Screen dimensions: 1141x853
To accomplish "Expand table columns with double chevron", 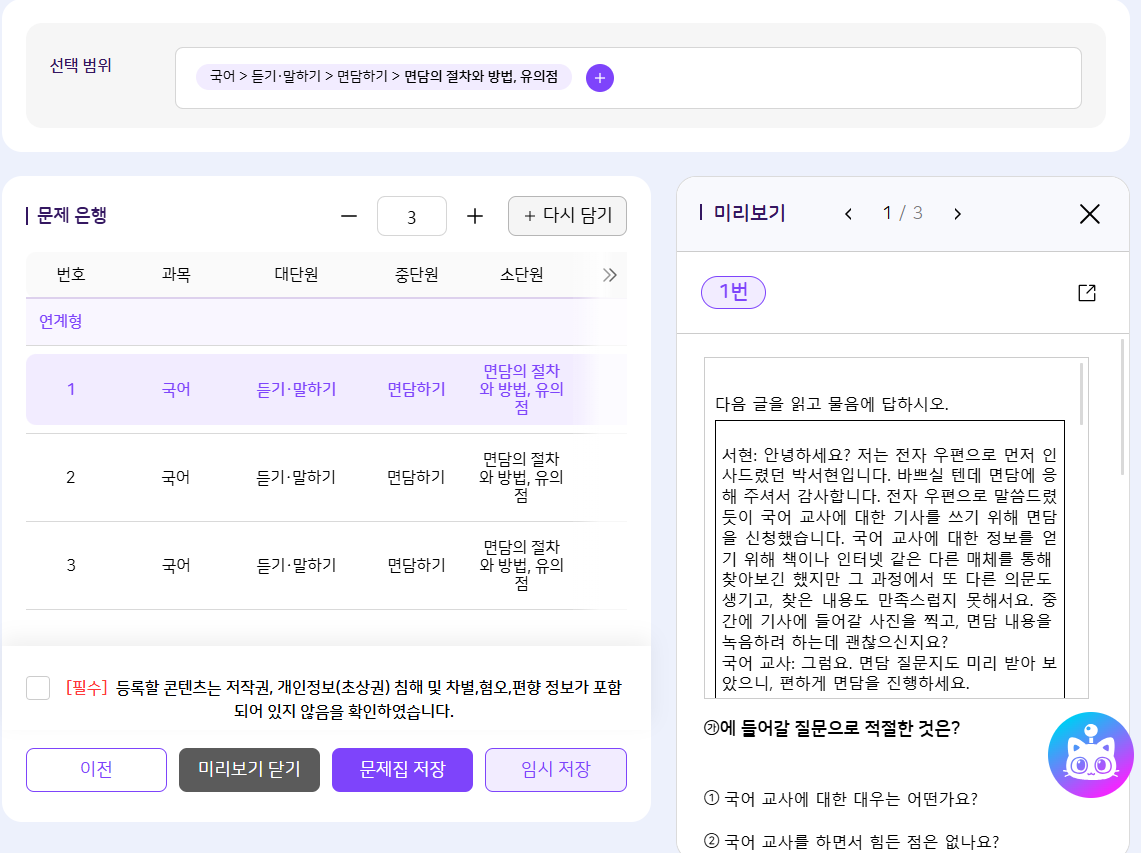I will (x=609, y=275).
